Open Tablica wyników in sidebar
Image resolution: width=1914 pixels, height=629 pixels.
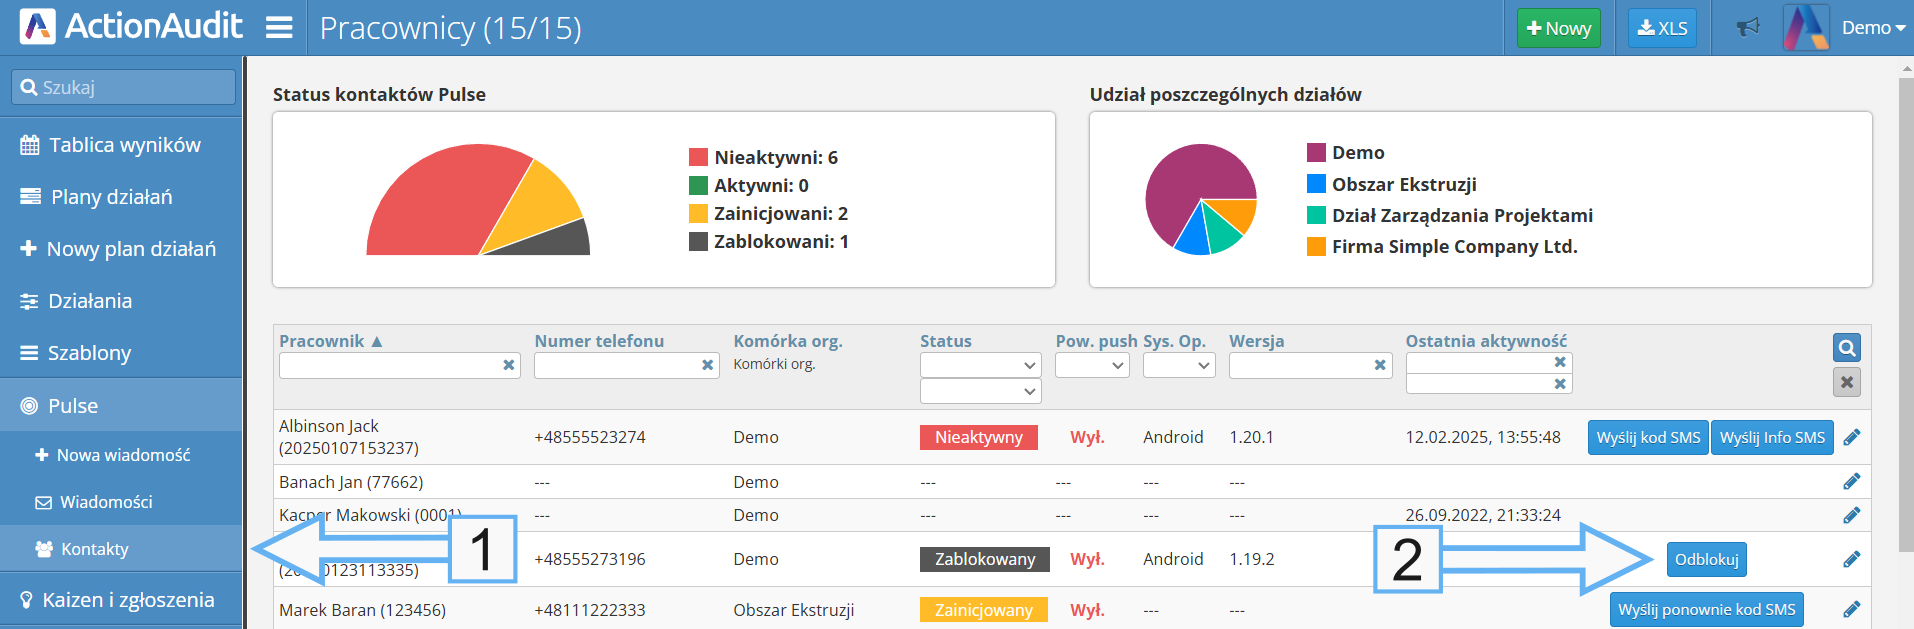coord(124,145)
